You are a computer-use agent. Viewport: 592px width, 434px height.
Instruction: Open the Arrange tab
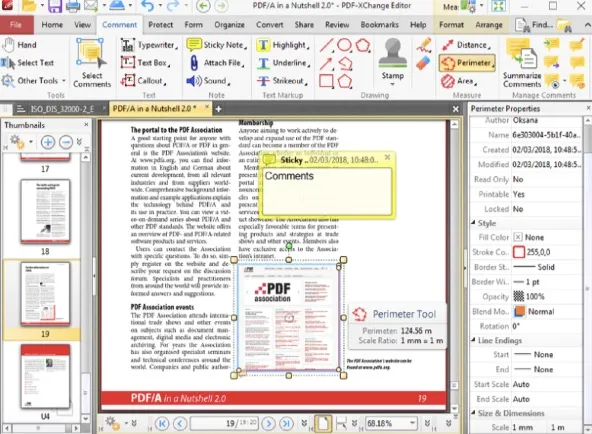tap(489, 25)
